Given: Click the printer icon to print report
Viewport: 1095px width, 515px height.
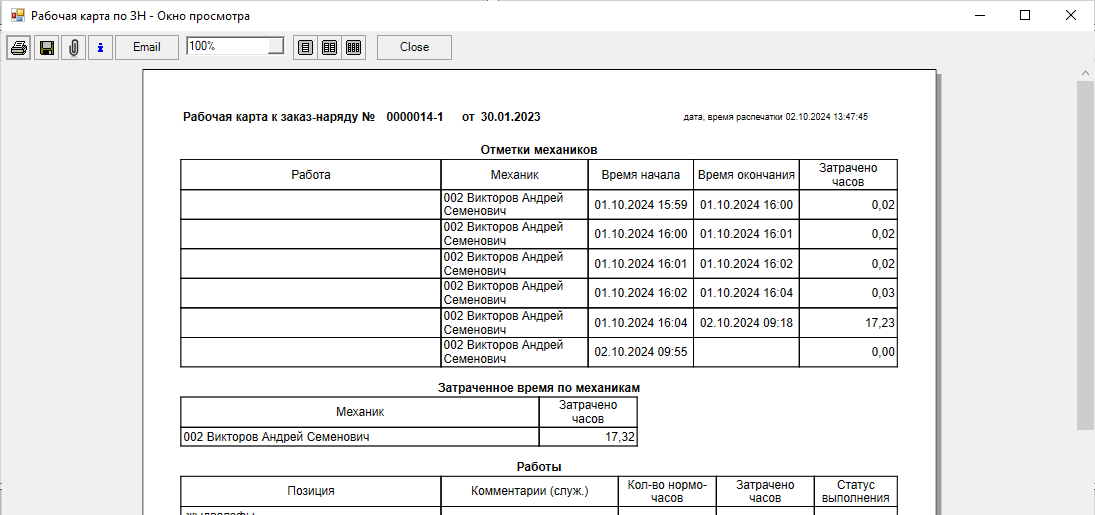Looking at the screenshot, I should (19, 48).
